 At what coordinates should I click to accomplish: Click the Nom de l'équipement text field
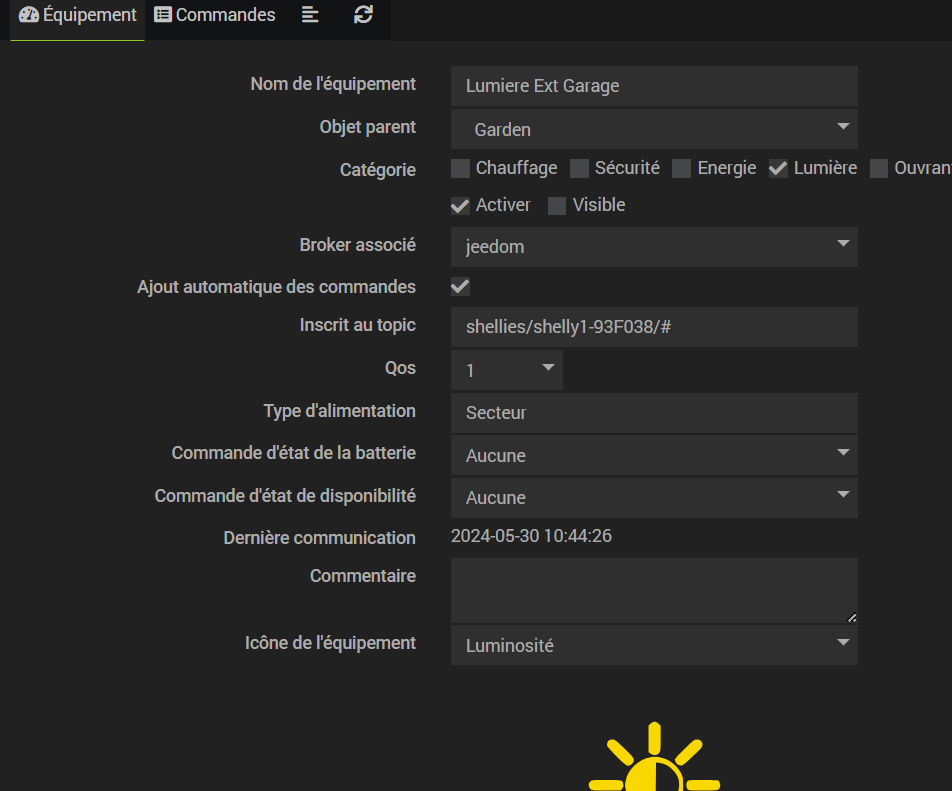pos(654,86)
